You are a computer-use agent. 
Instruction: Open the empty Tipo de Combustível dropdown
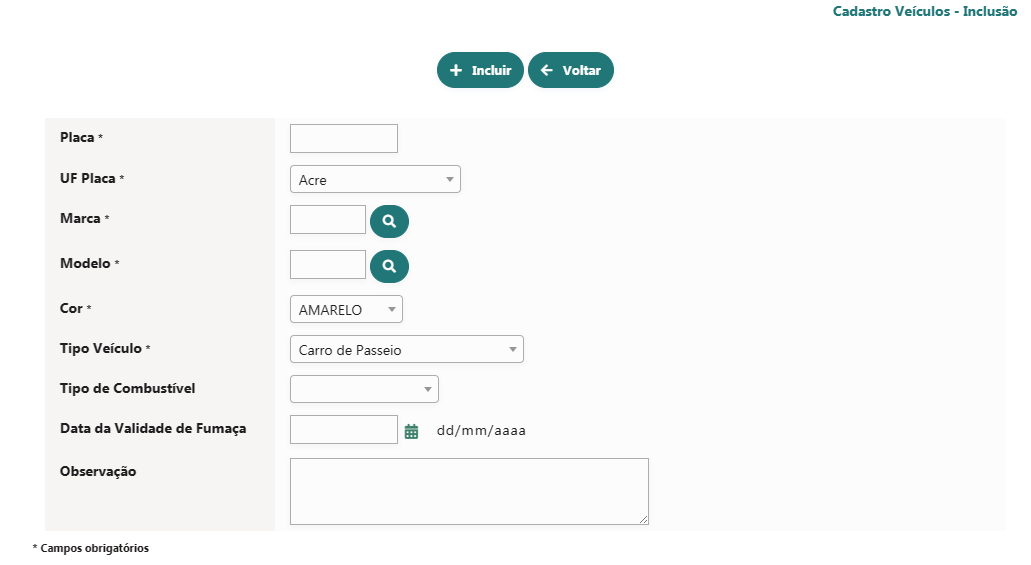[x=364, y=389]
